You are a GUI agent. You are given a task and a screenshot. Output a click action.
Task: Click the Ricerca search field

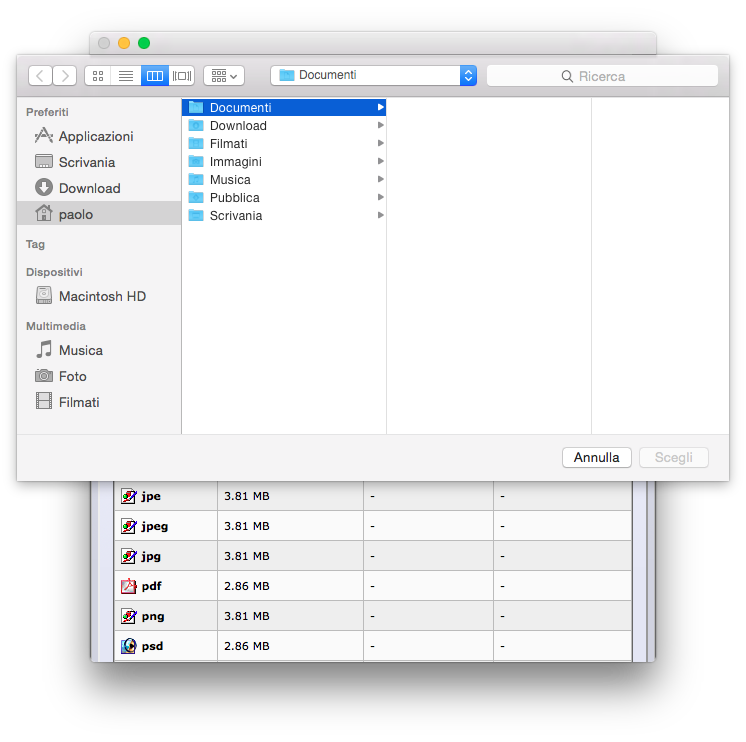point(602,76)
